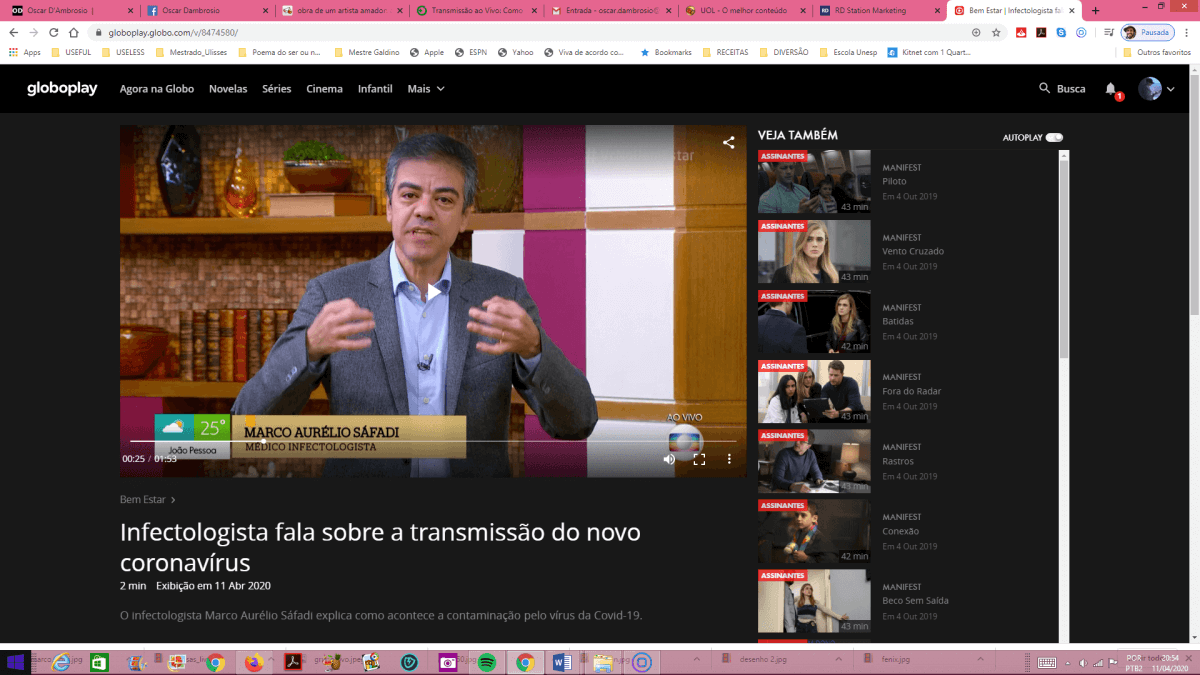Share the video via share icon
This screenshot has height=675, width=1200.
(x=729, y=143)
